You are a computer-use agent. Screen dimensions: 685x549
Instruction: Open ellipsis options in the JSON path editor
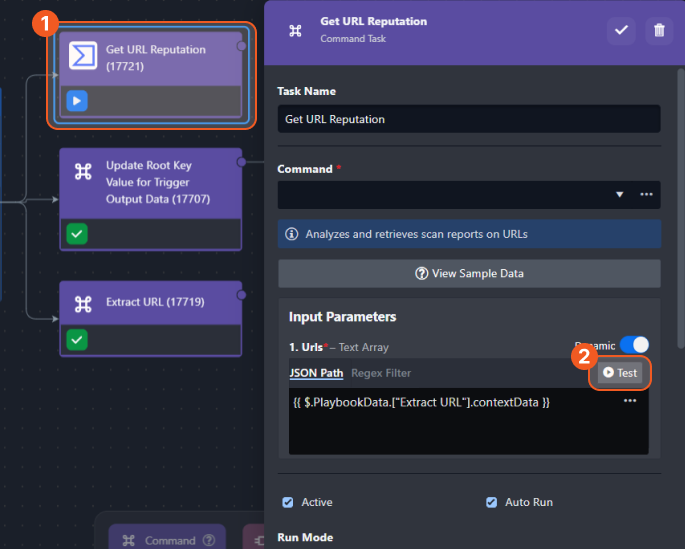pyautogui.click(x=630, y=401)
